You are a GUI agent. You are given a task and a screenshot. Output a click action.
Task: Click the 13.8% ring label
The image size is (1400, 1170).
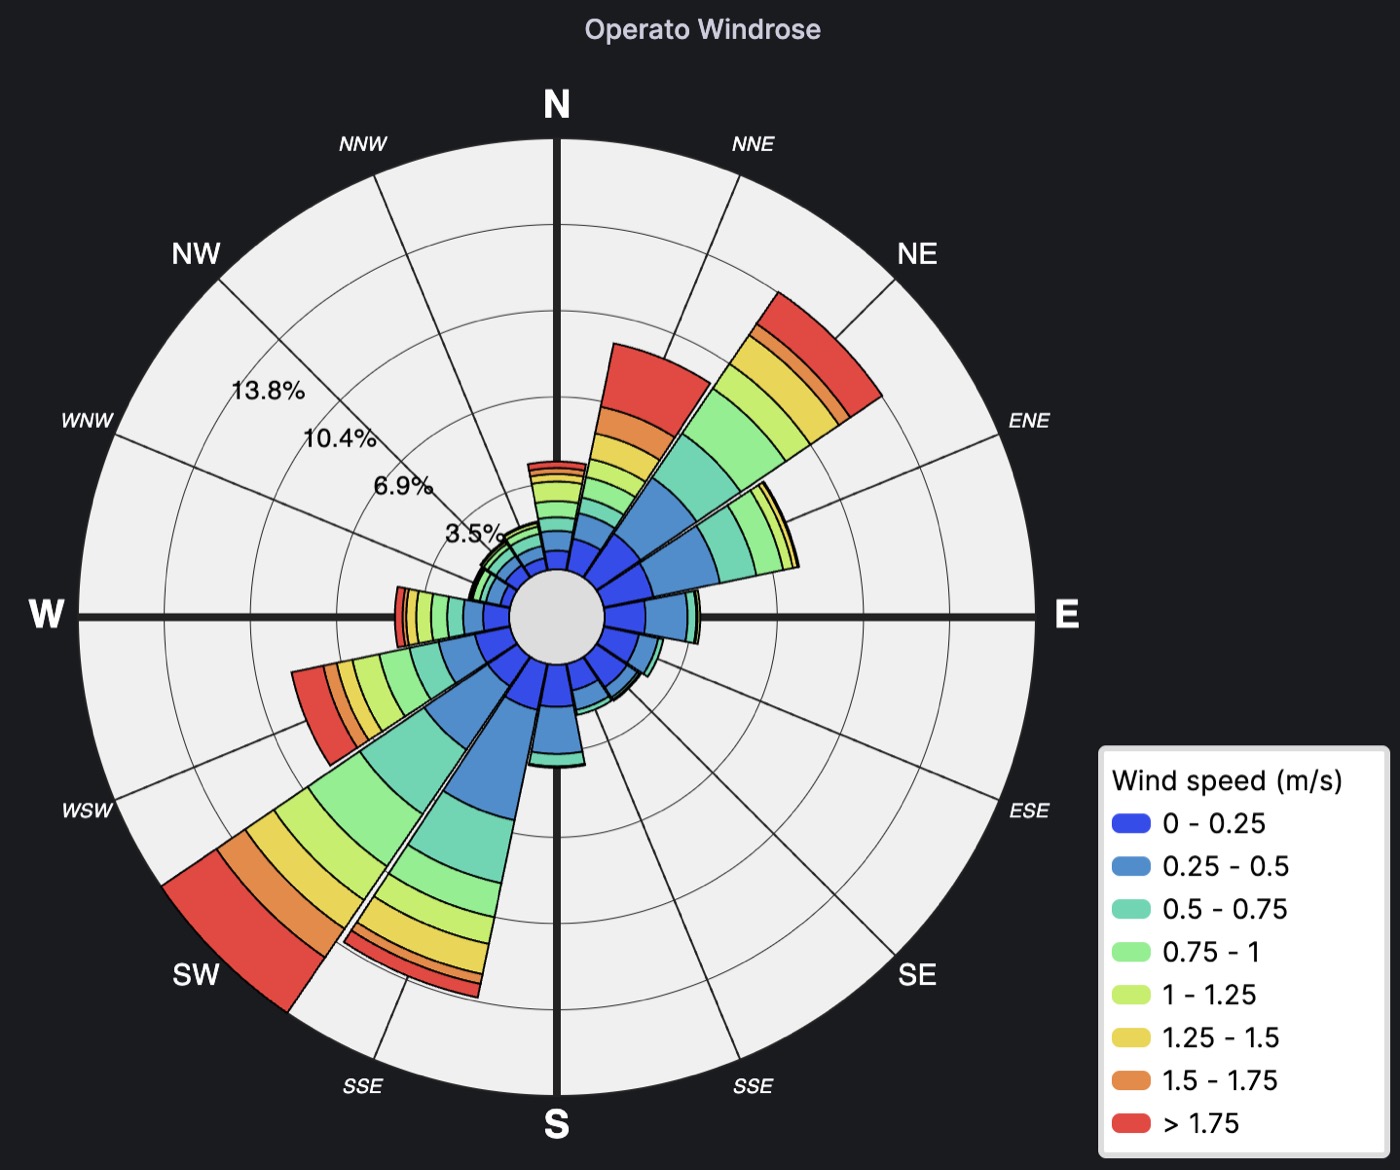click(268, 391)
